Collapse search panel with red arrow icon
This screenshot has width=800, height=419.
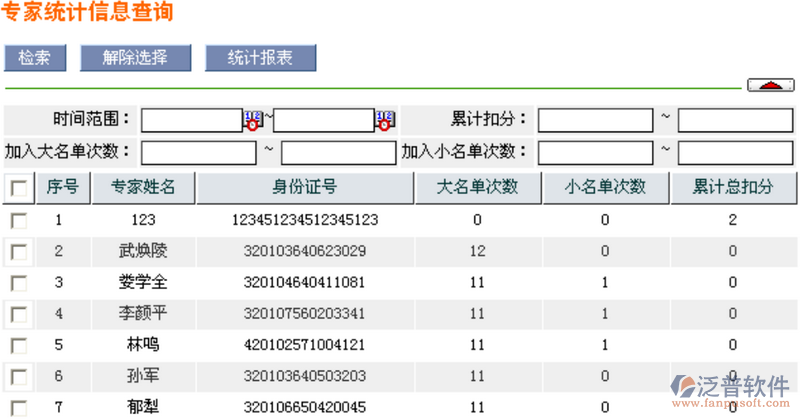pos(769,85)
